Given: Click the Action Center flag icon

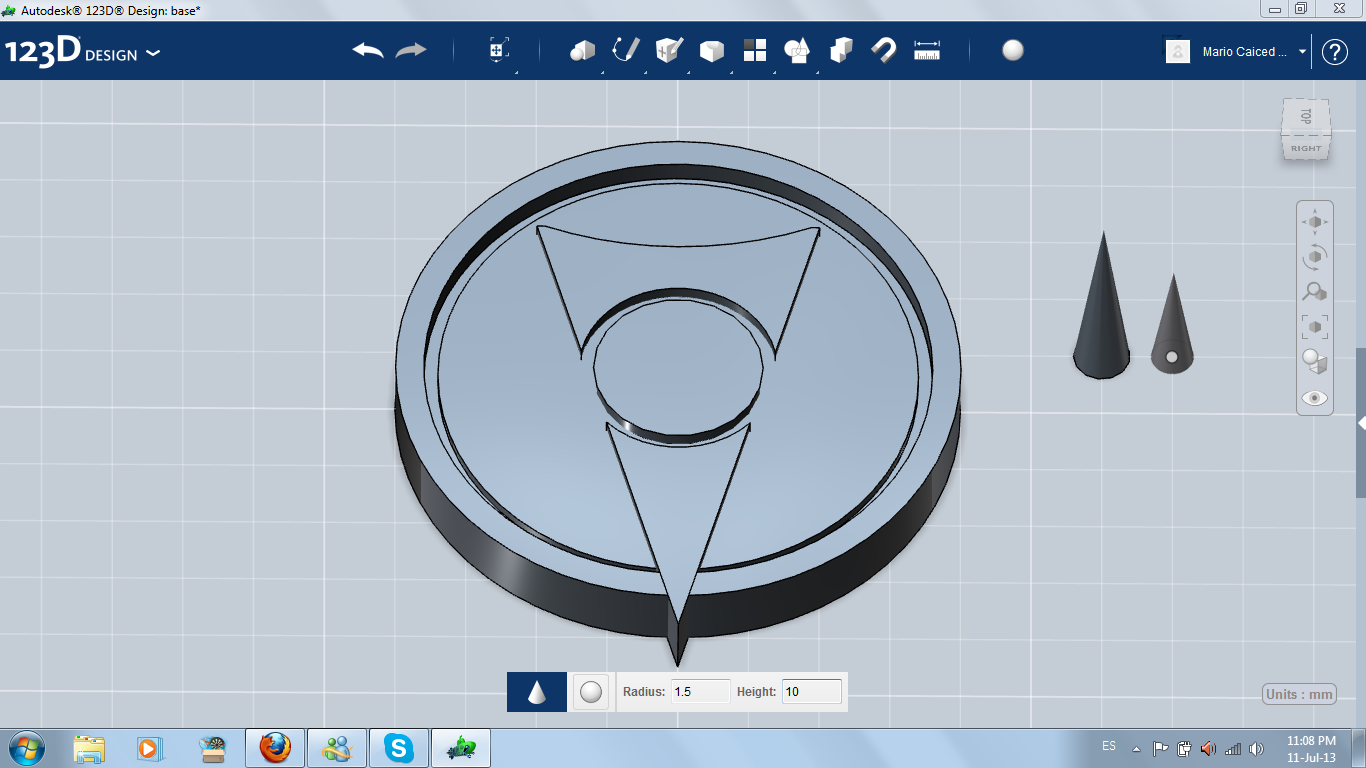Looking at the screenshot, I should click(1160, 748).
